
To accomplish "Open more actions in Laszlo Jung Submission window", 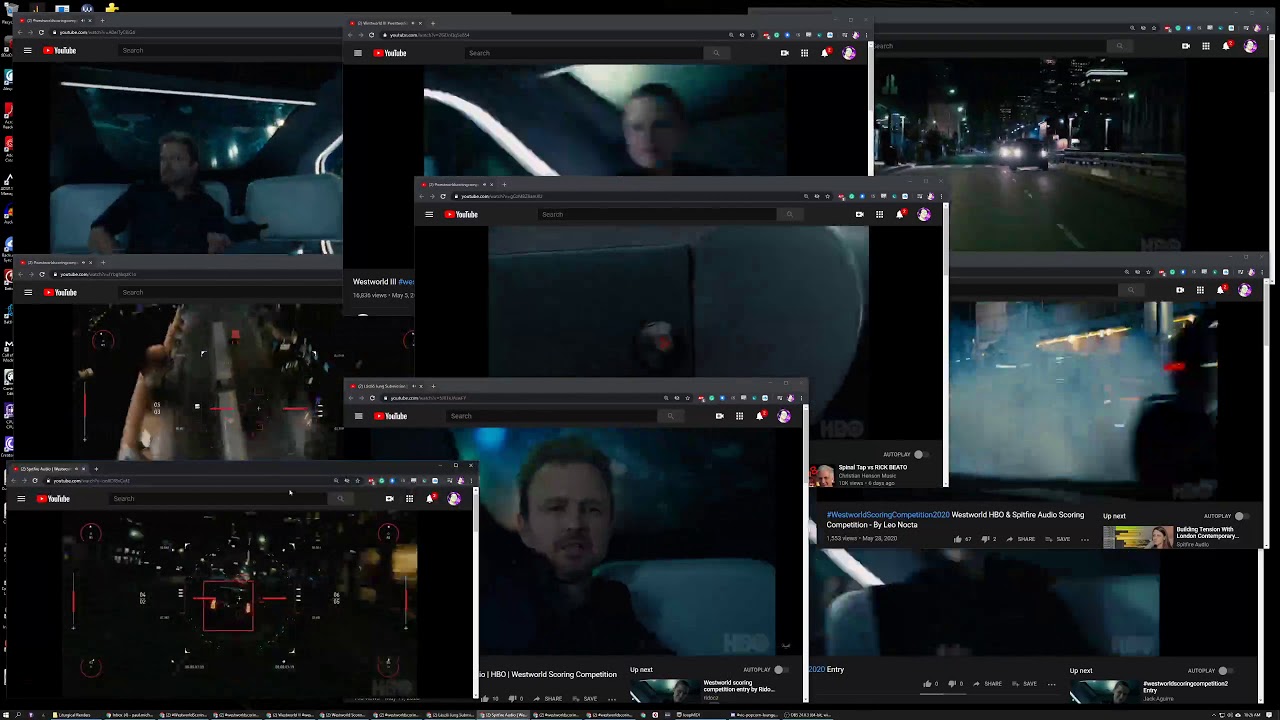I will point(612,699).
